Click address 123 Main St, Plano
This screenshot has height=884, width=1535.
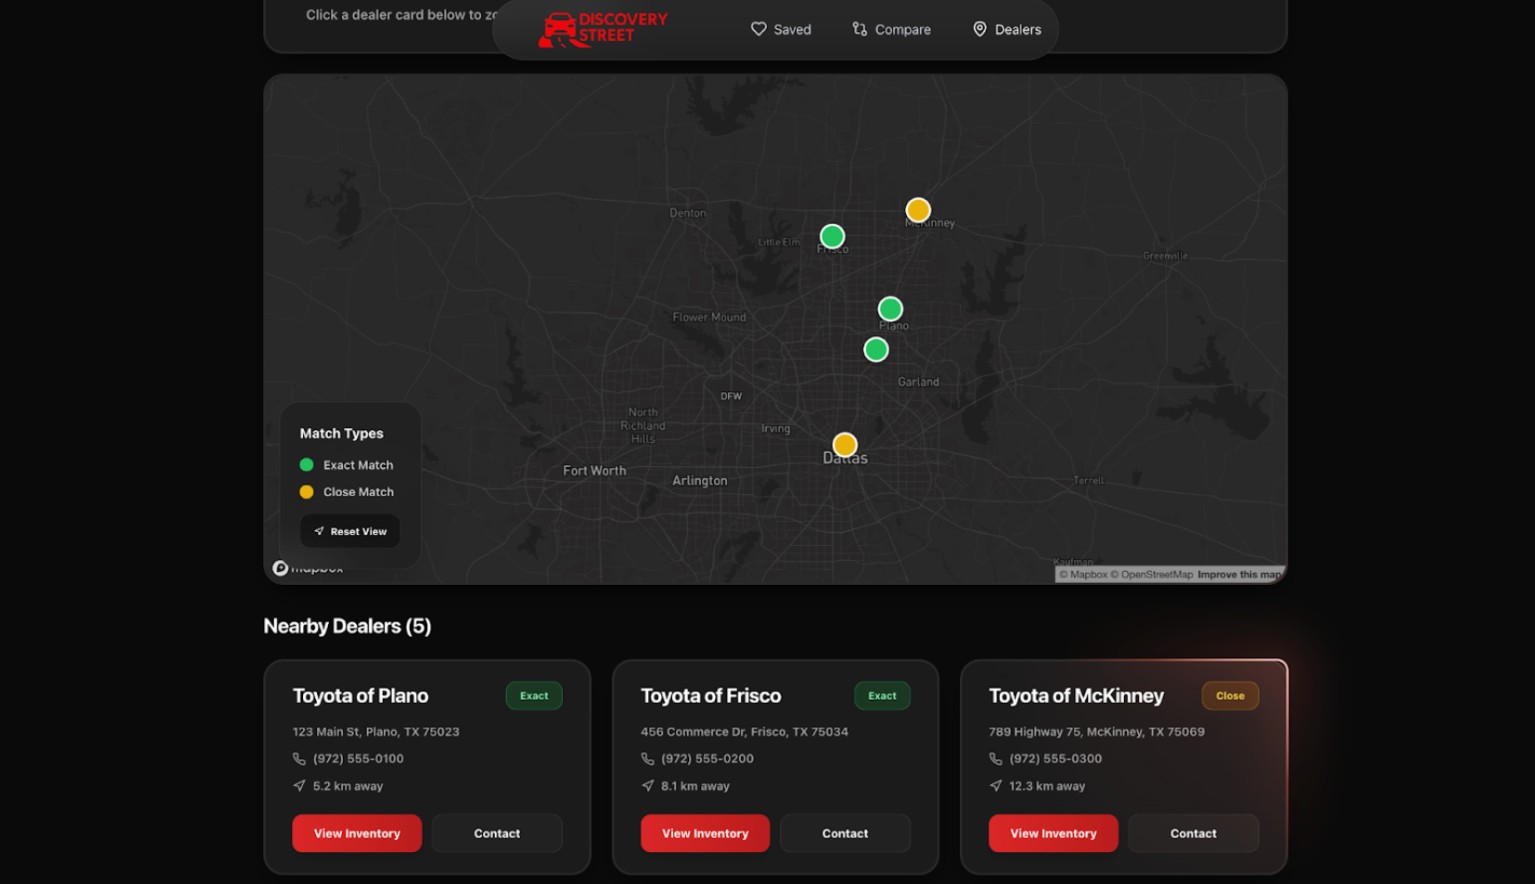click(376, 732)
